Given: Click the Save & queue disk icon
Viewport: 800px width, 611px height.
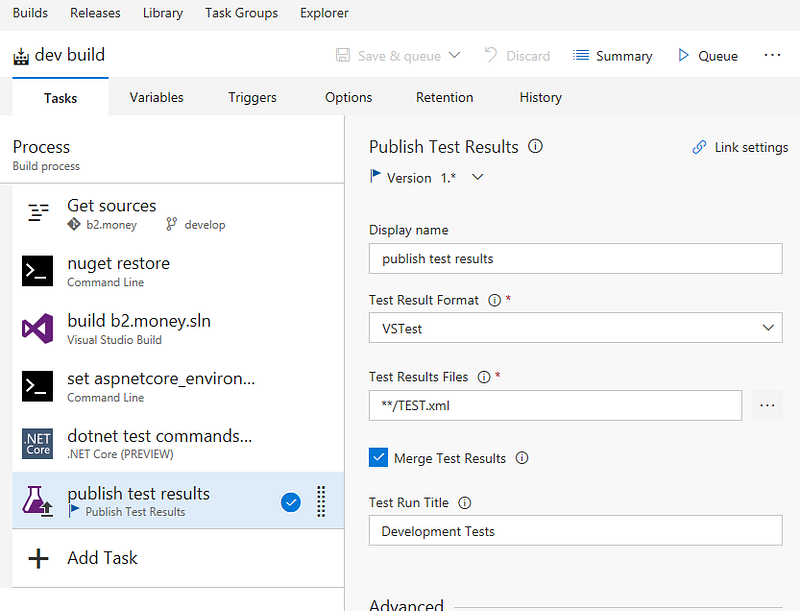Looking at the screenshot, I should point(343,55).
